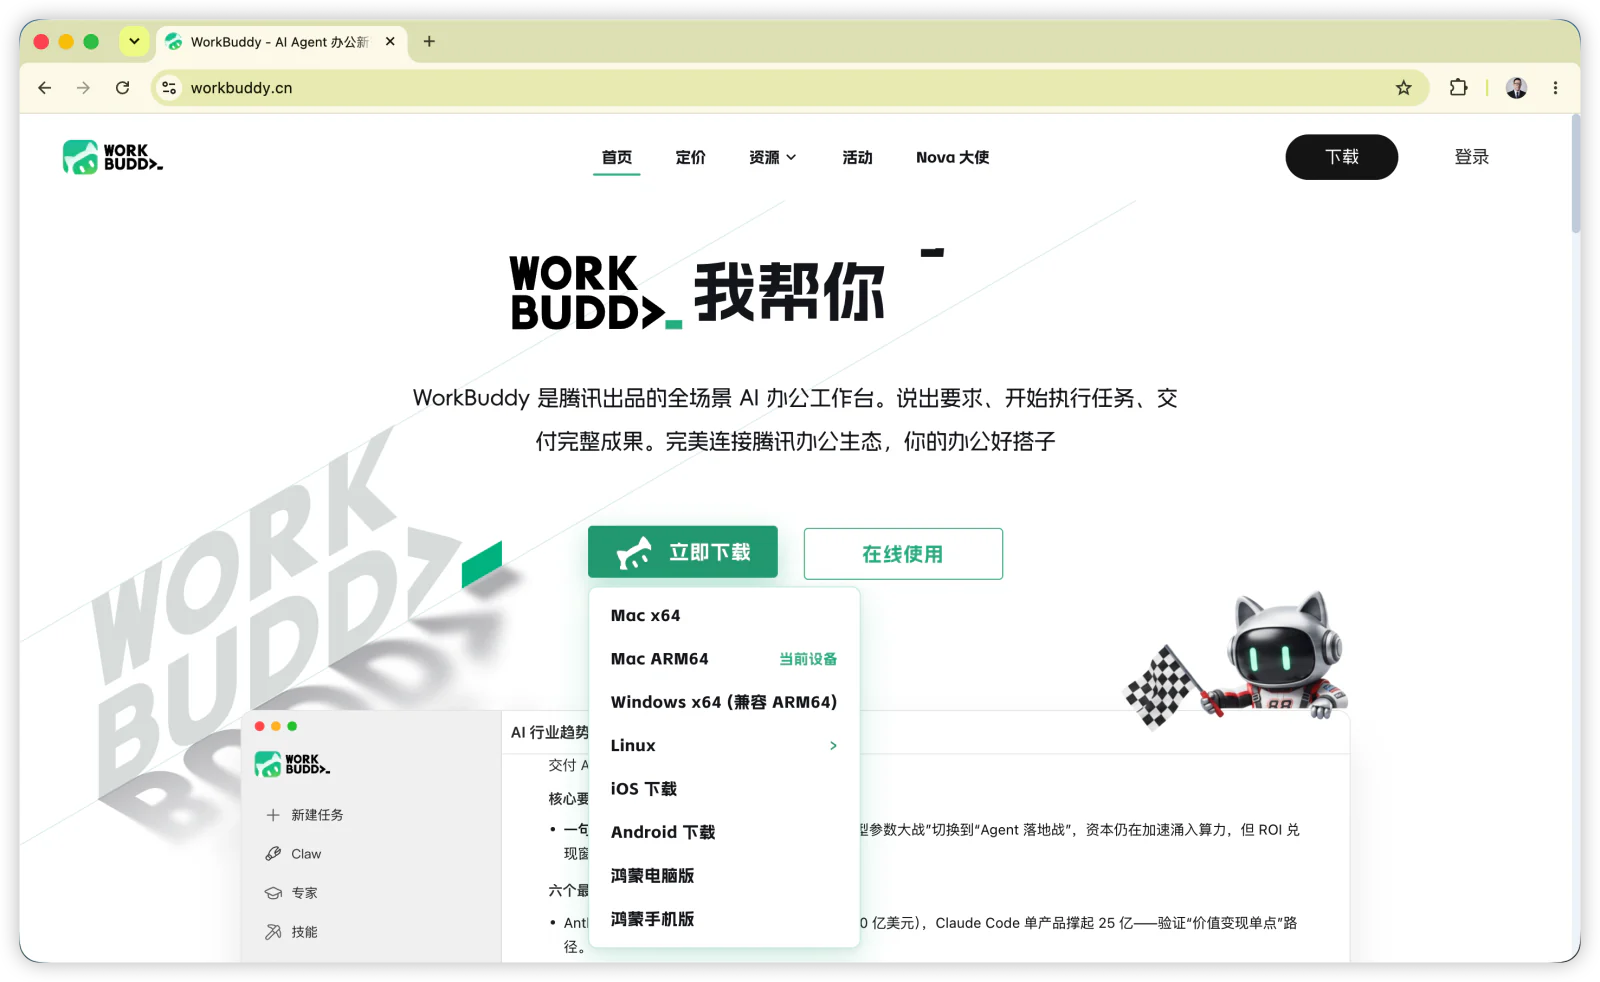Open the 活动 navigation item

(857, 157)
